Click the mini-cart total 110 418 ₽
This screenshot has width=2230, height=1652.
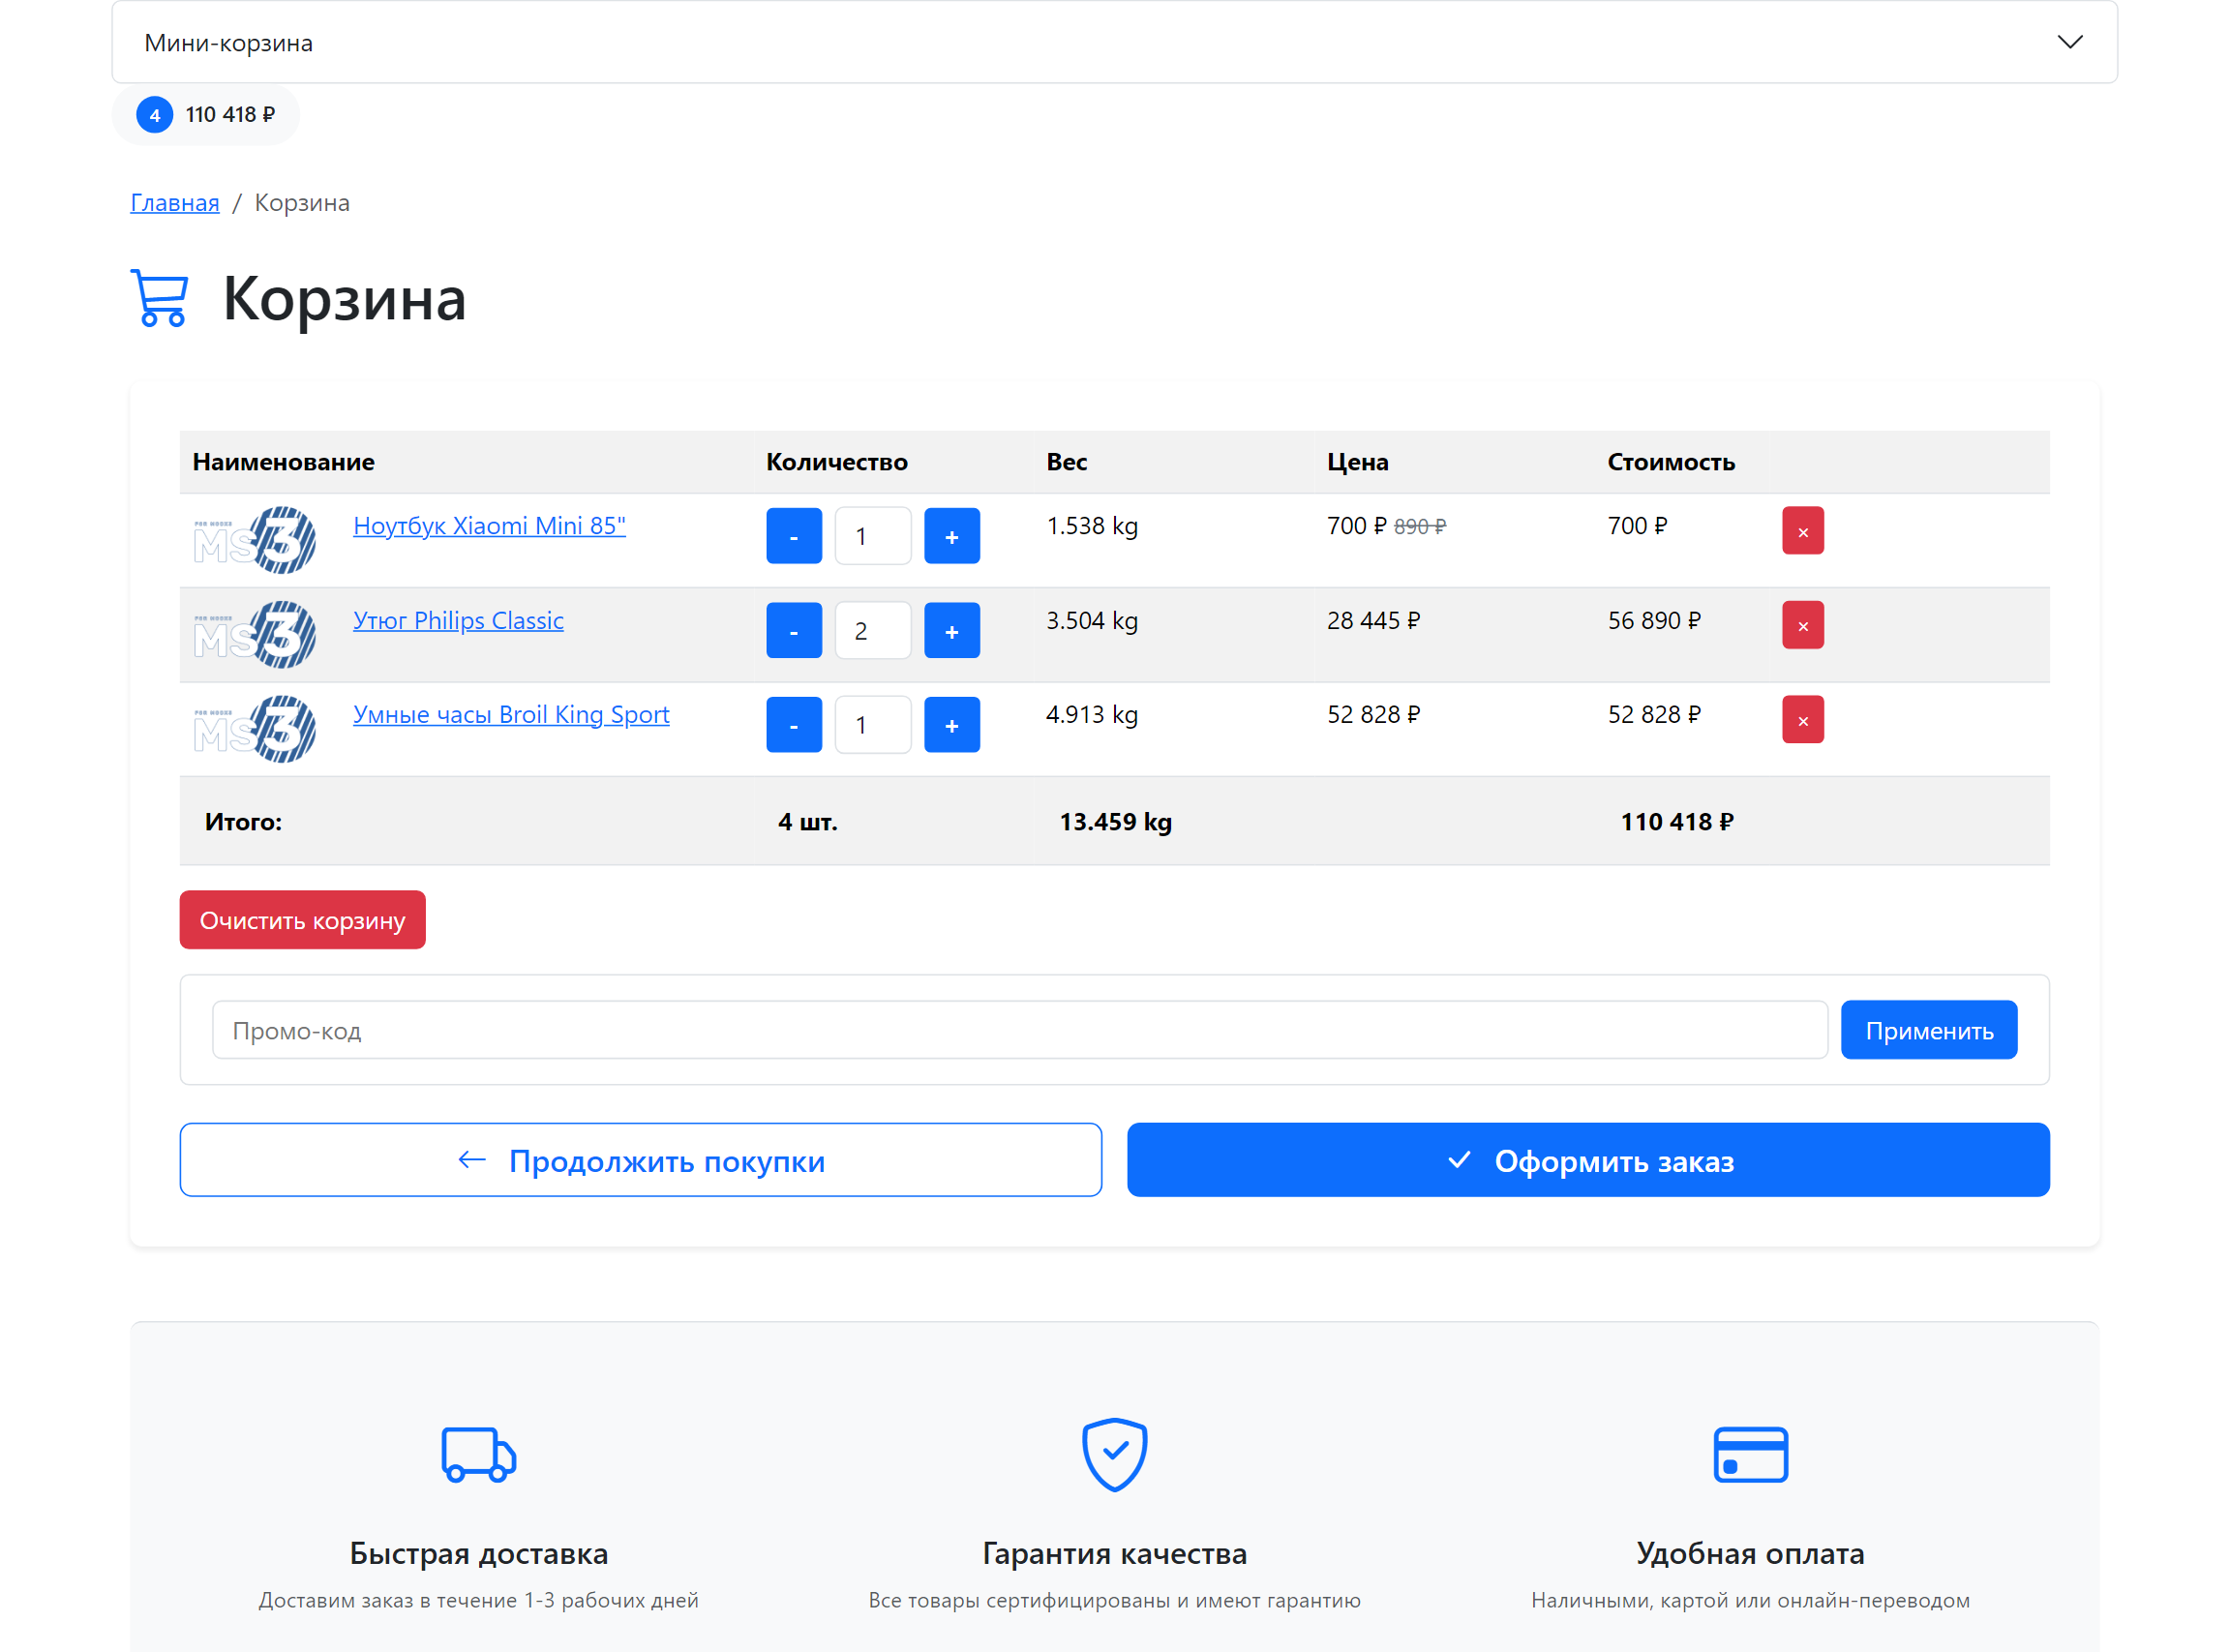pyautogui.click(x=230, y=115)
